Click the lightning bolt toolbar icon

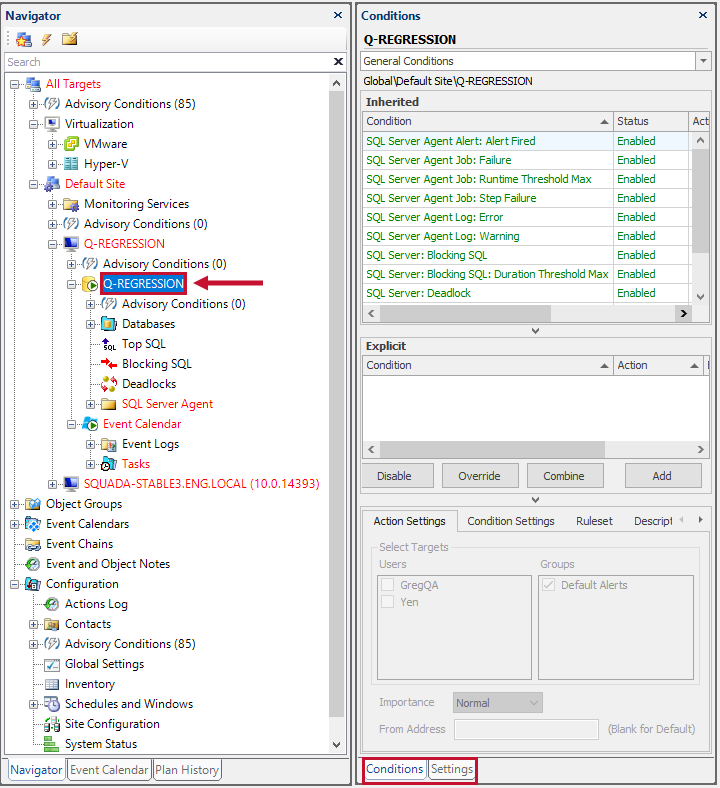(47, 39)
